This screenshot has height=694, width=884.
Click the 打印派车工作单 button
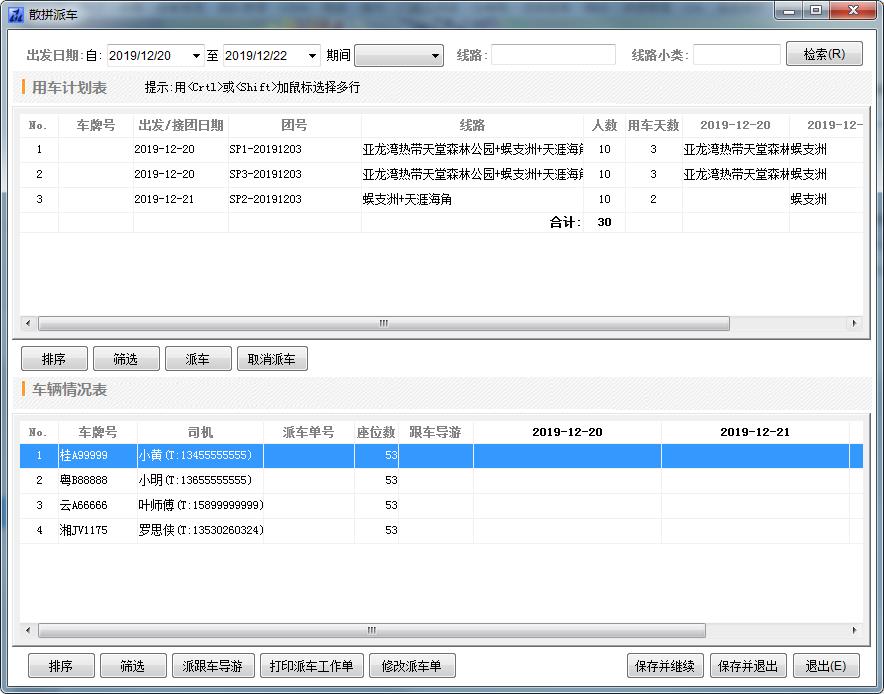coord(312,666)
